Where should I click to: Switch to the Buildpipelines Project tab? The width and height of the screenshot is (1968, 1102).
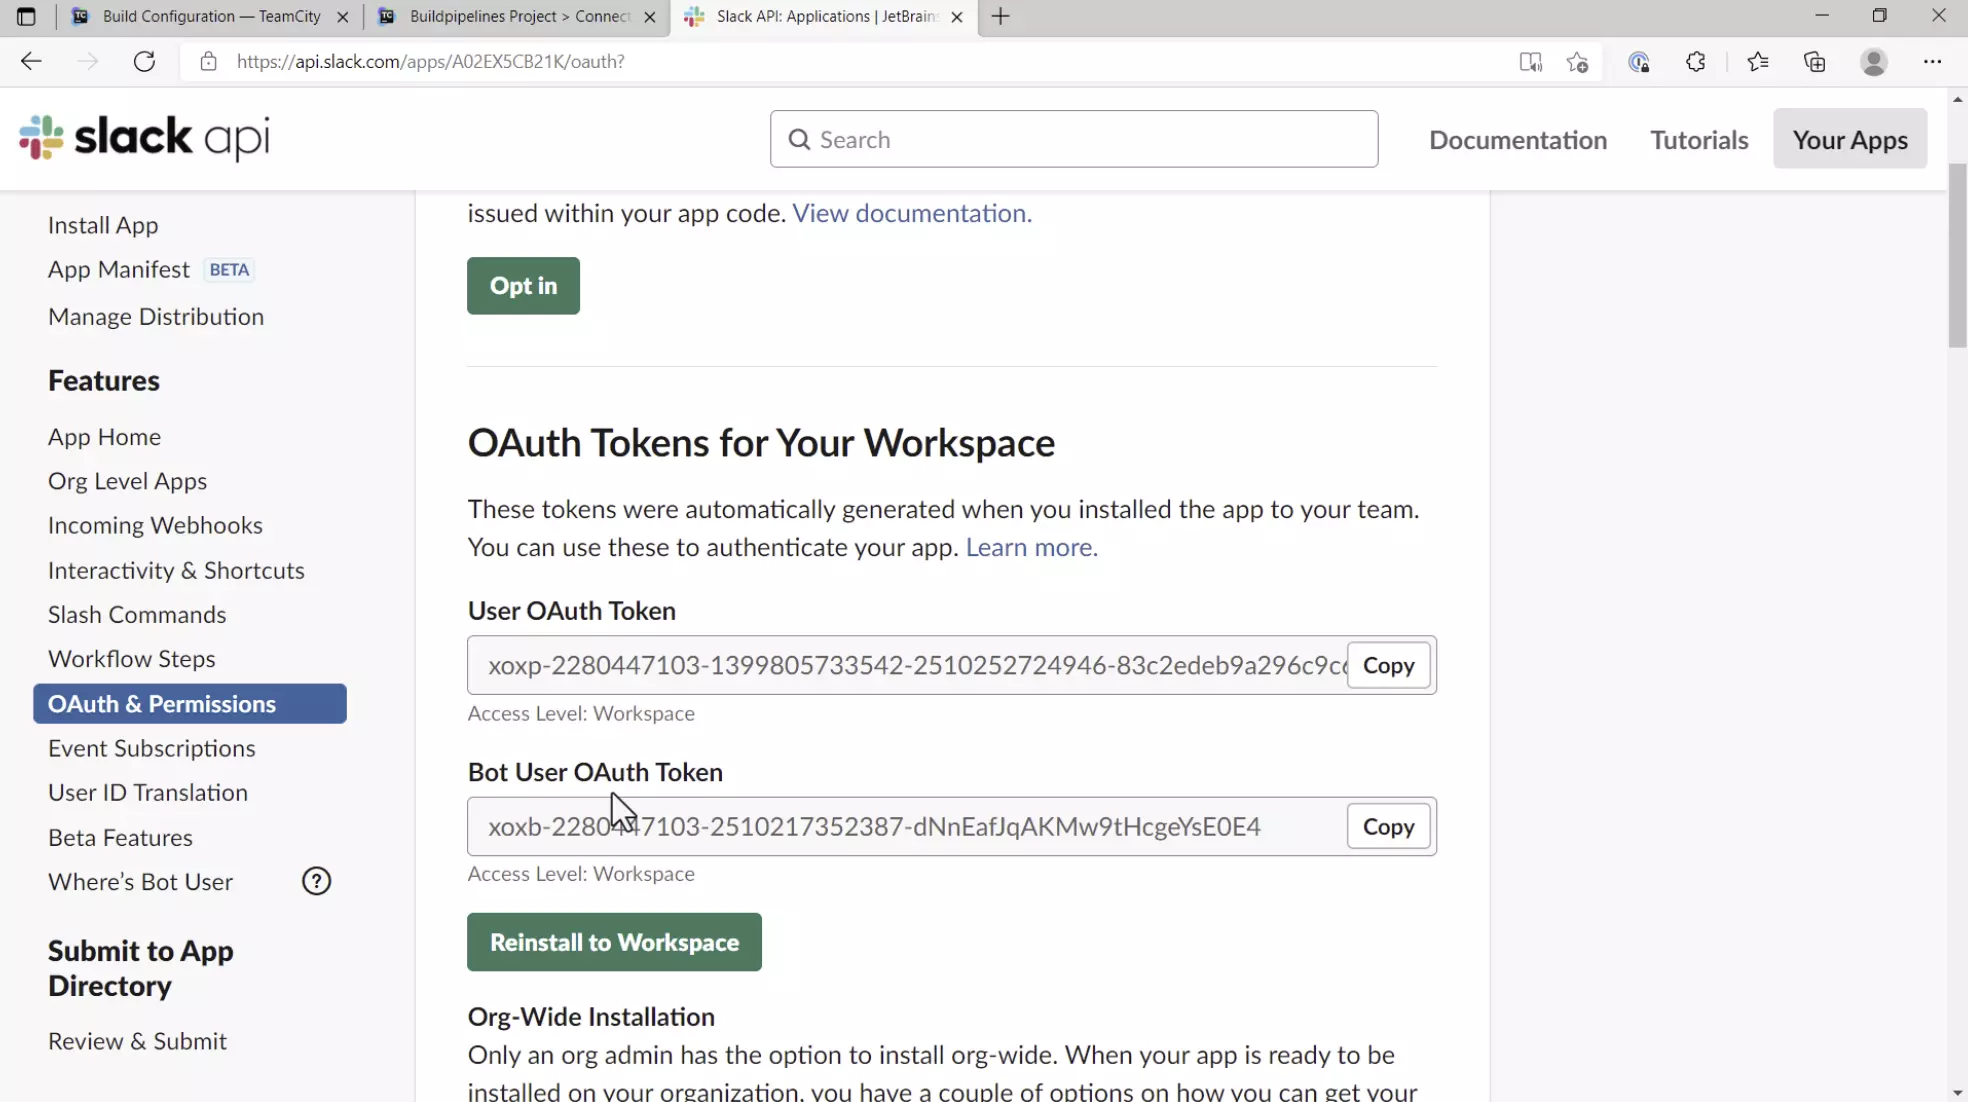click(505, 16)
